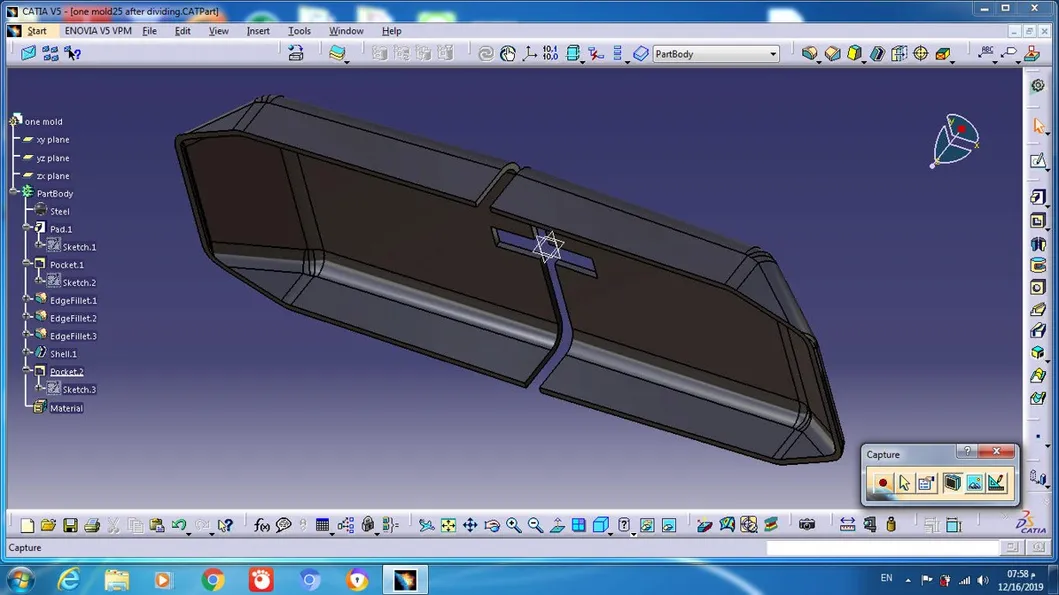
Task: Open the Insert menu
Action: tap(258, 31)
